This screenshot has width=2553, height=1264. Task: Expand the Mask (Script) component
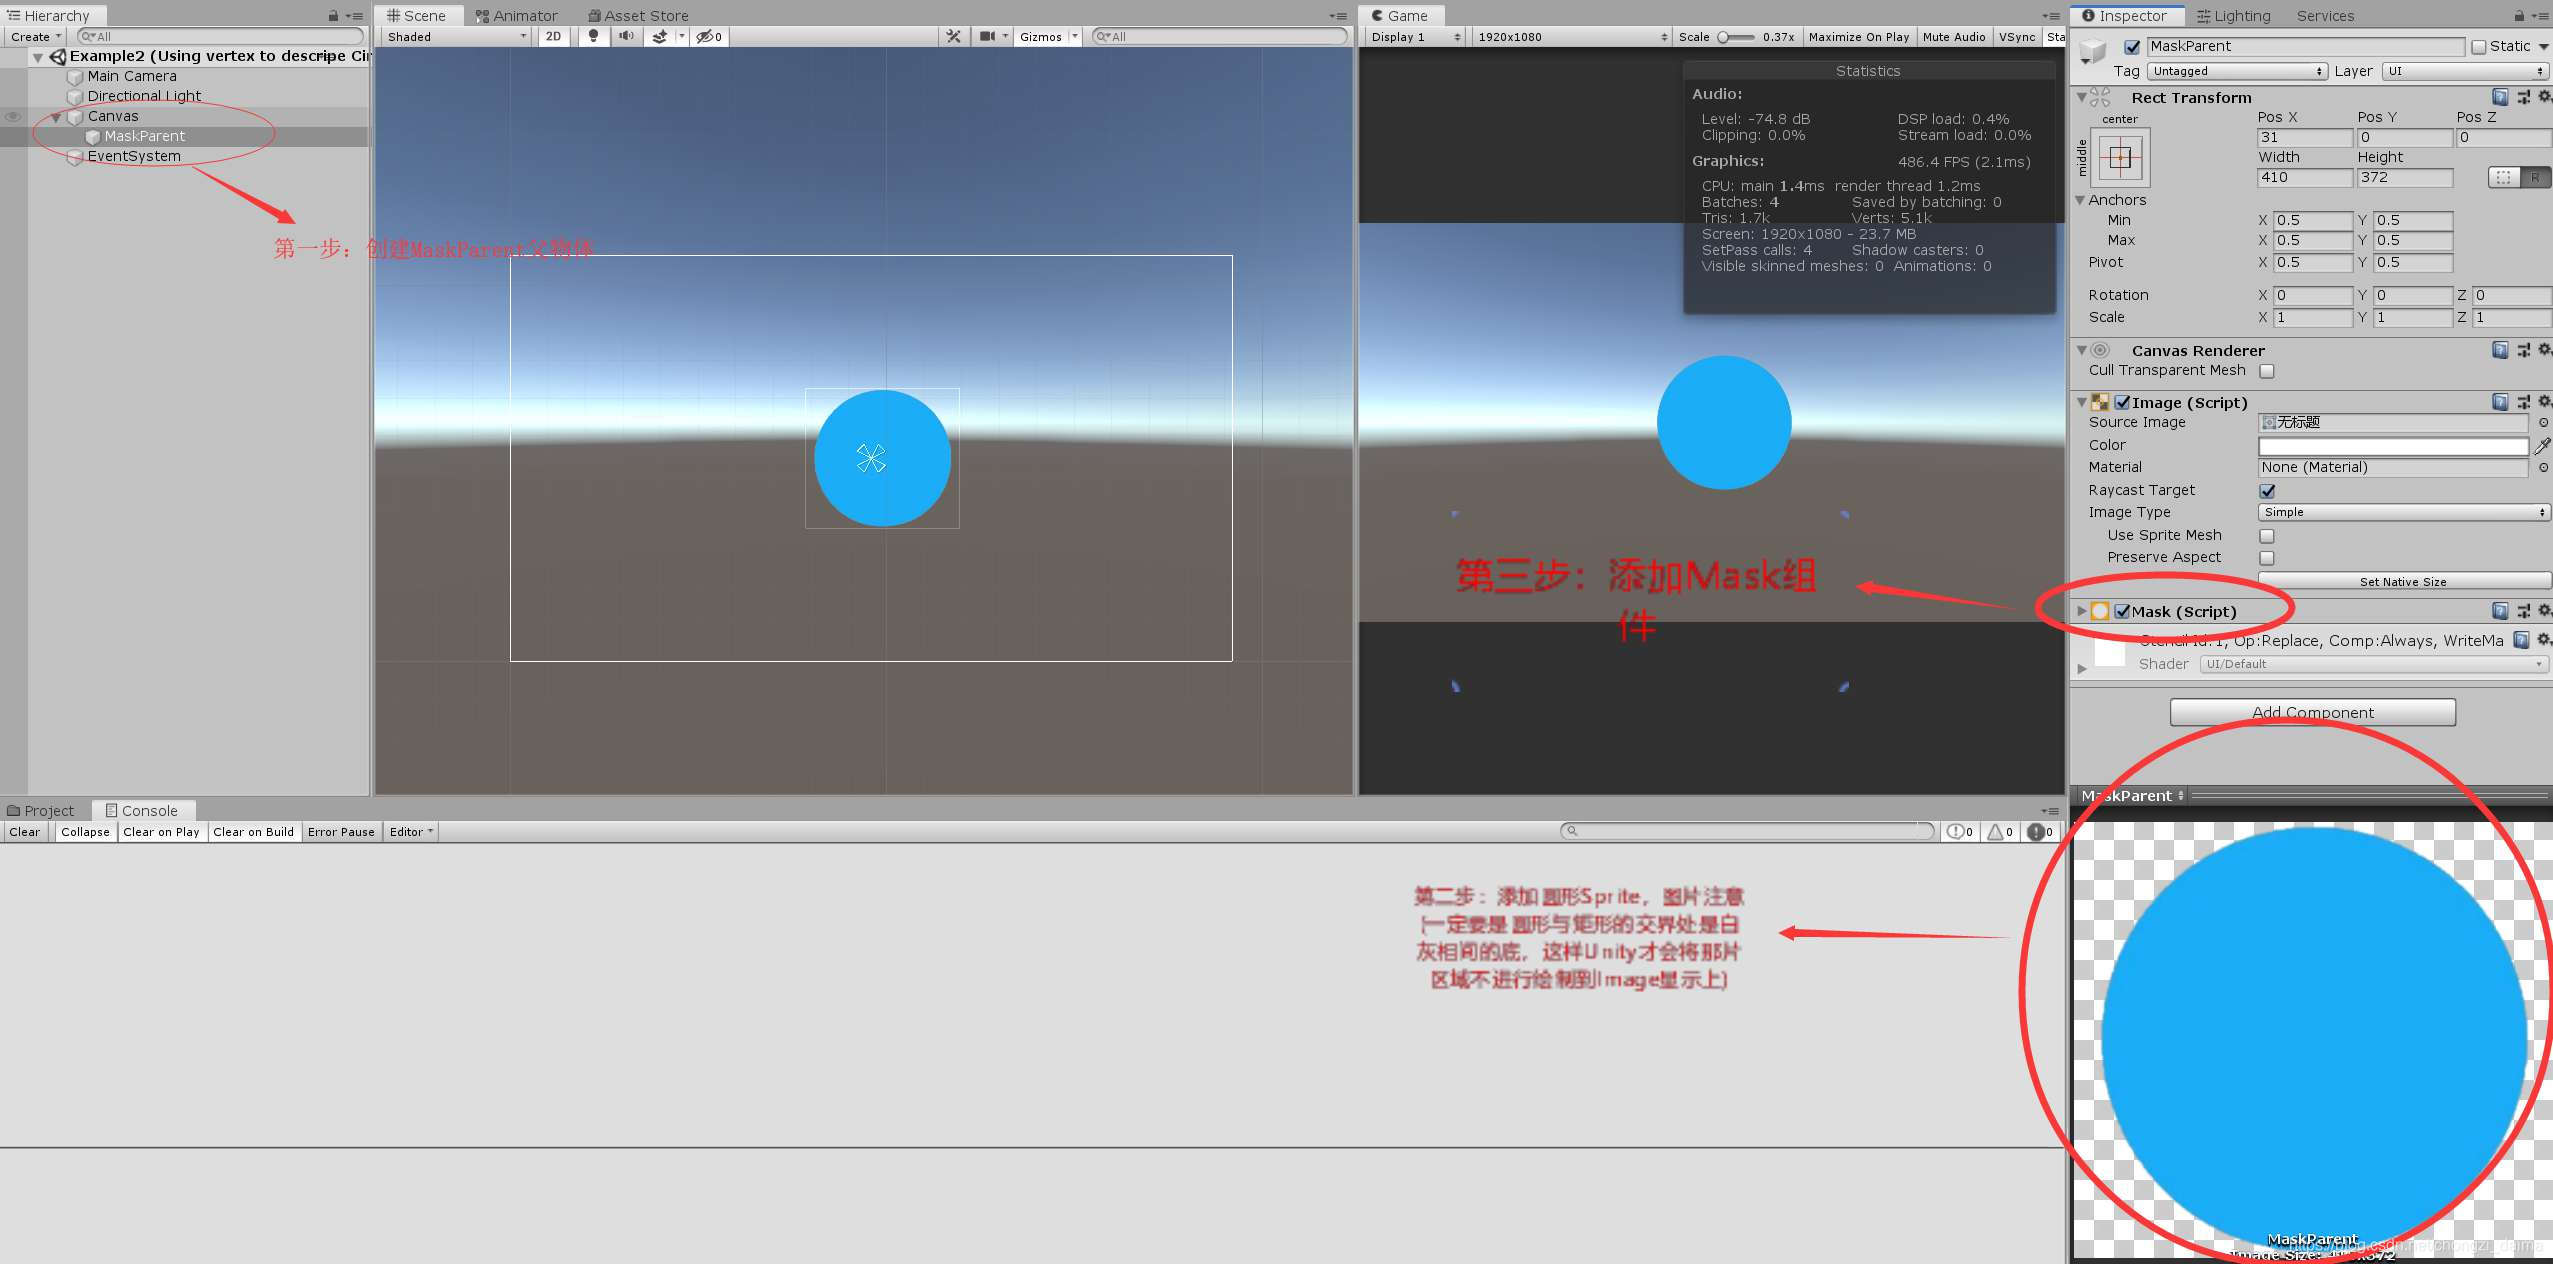[x=2081, y=611]
